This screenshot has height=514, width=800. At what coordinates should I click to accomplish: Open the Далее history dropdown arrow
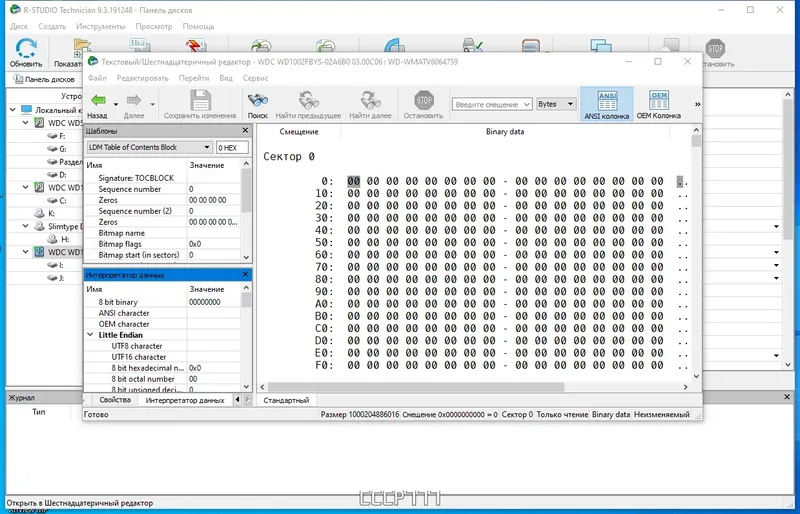click(152, 104)
